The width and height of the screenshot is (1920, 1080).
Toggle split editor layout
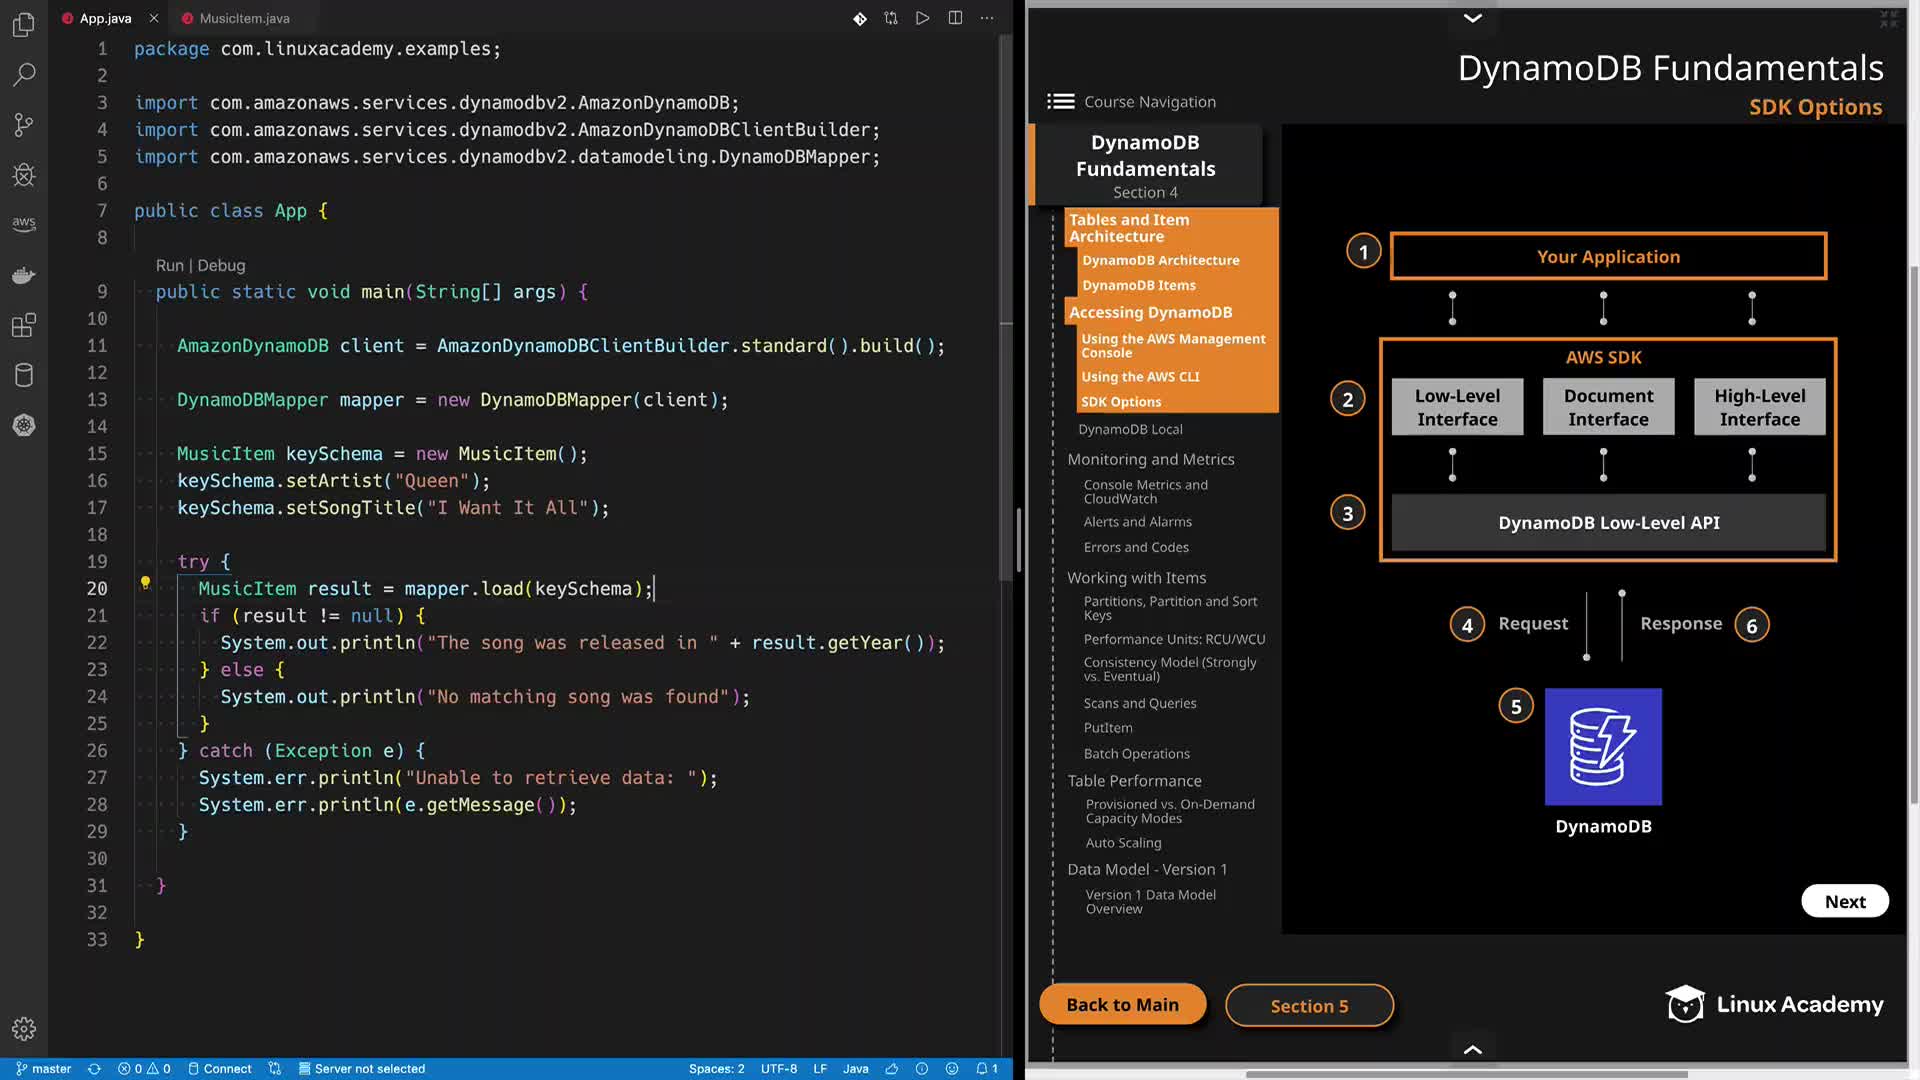pos(955,18)
